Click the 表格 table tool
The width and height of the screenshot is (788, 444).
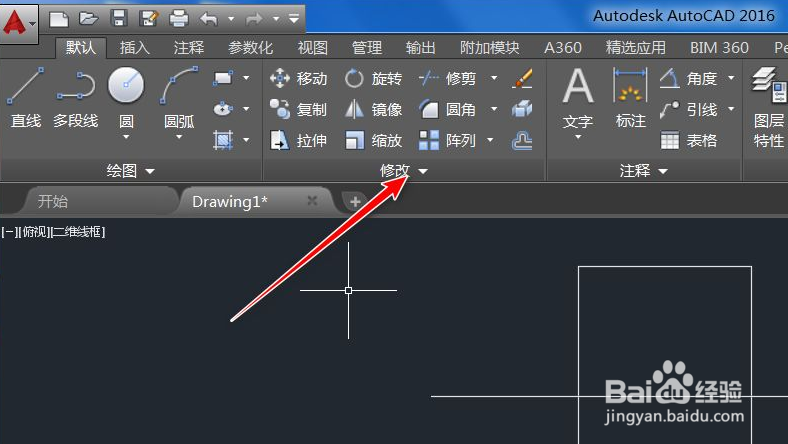[688, 140]
